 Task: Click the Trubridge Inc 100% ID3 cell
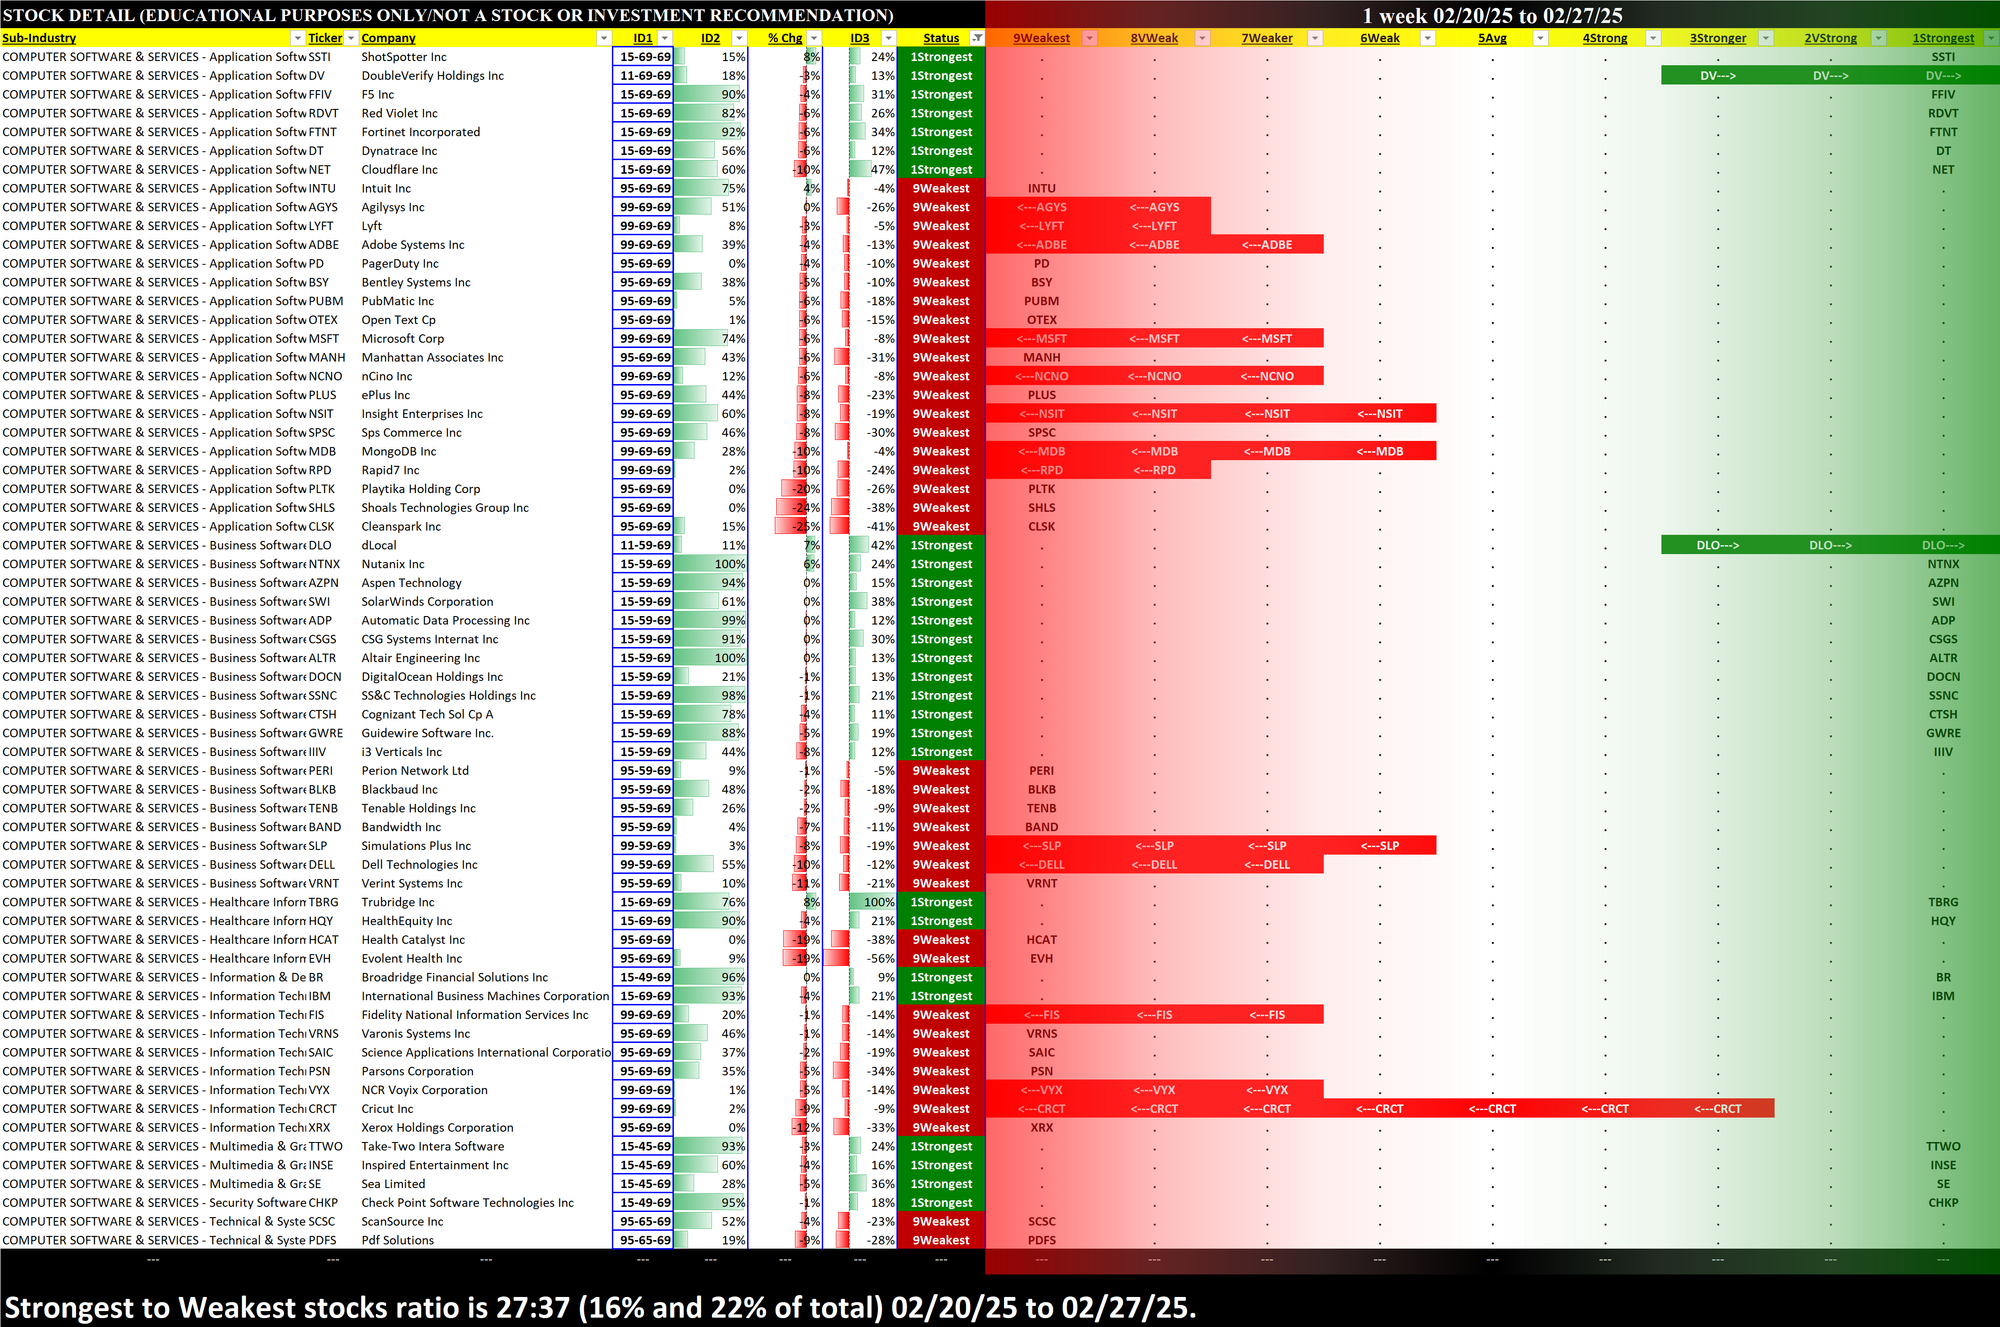tap(872, 902)
